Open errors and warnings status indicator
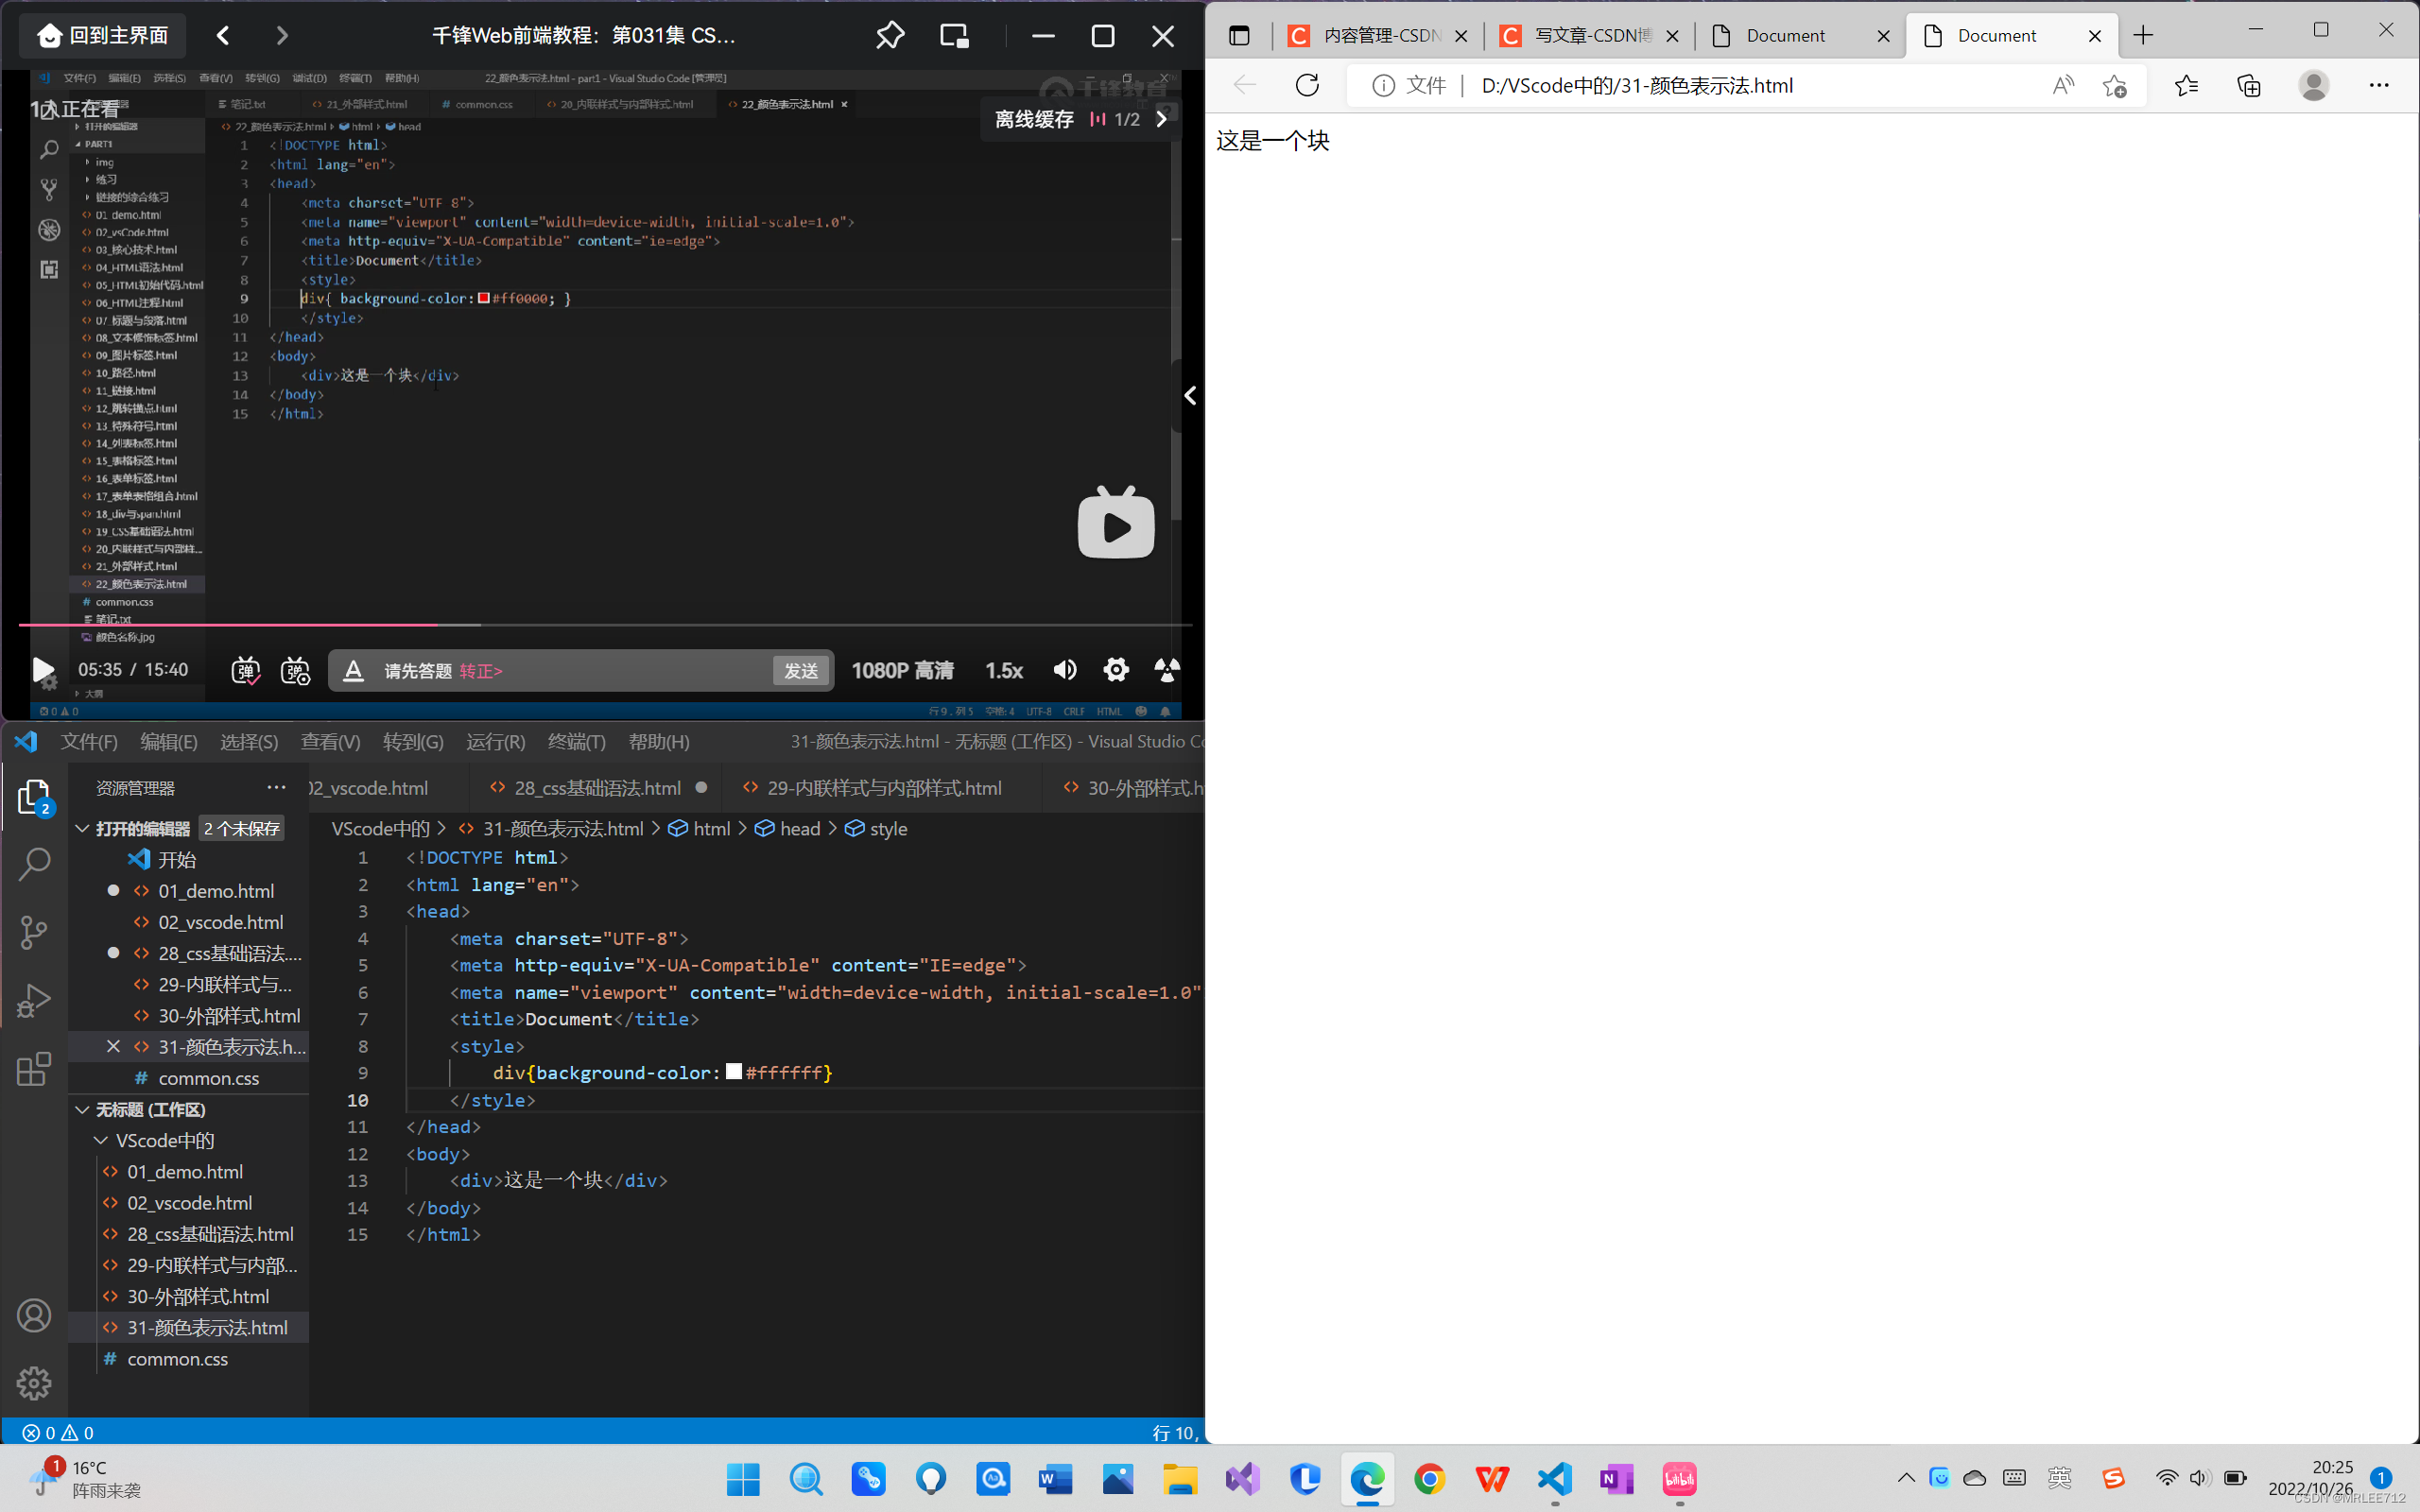This screenshot has height=1512, width=2420. click(x=58, y=1433)
